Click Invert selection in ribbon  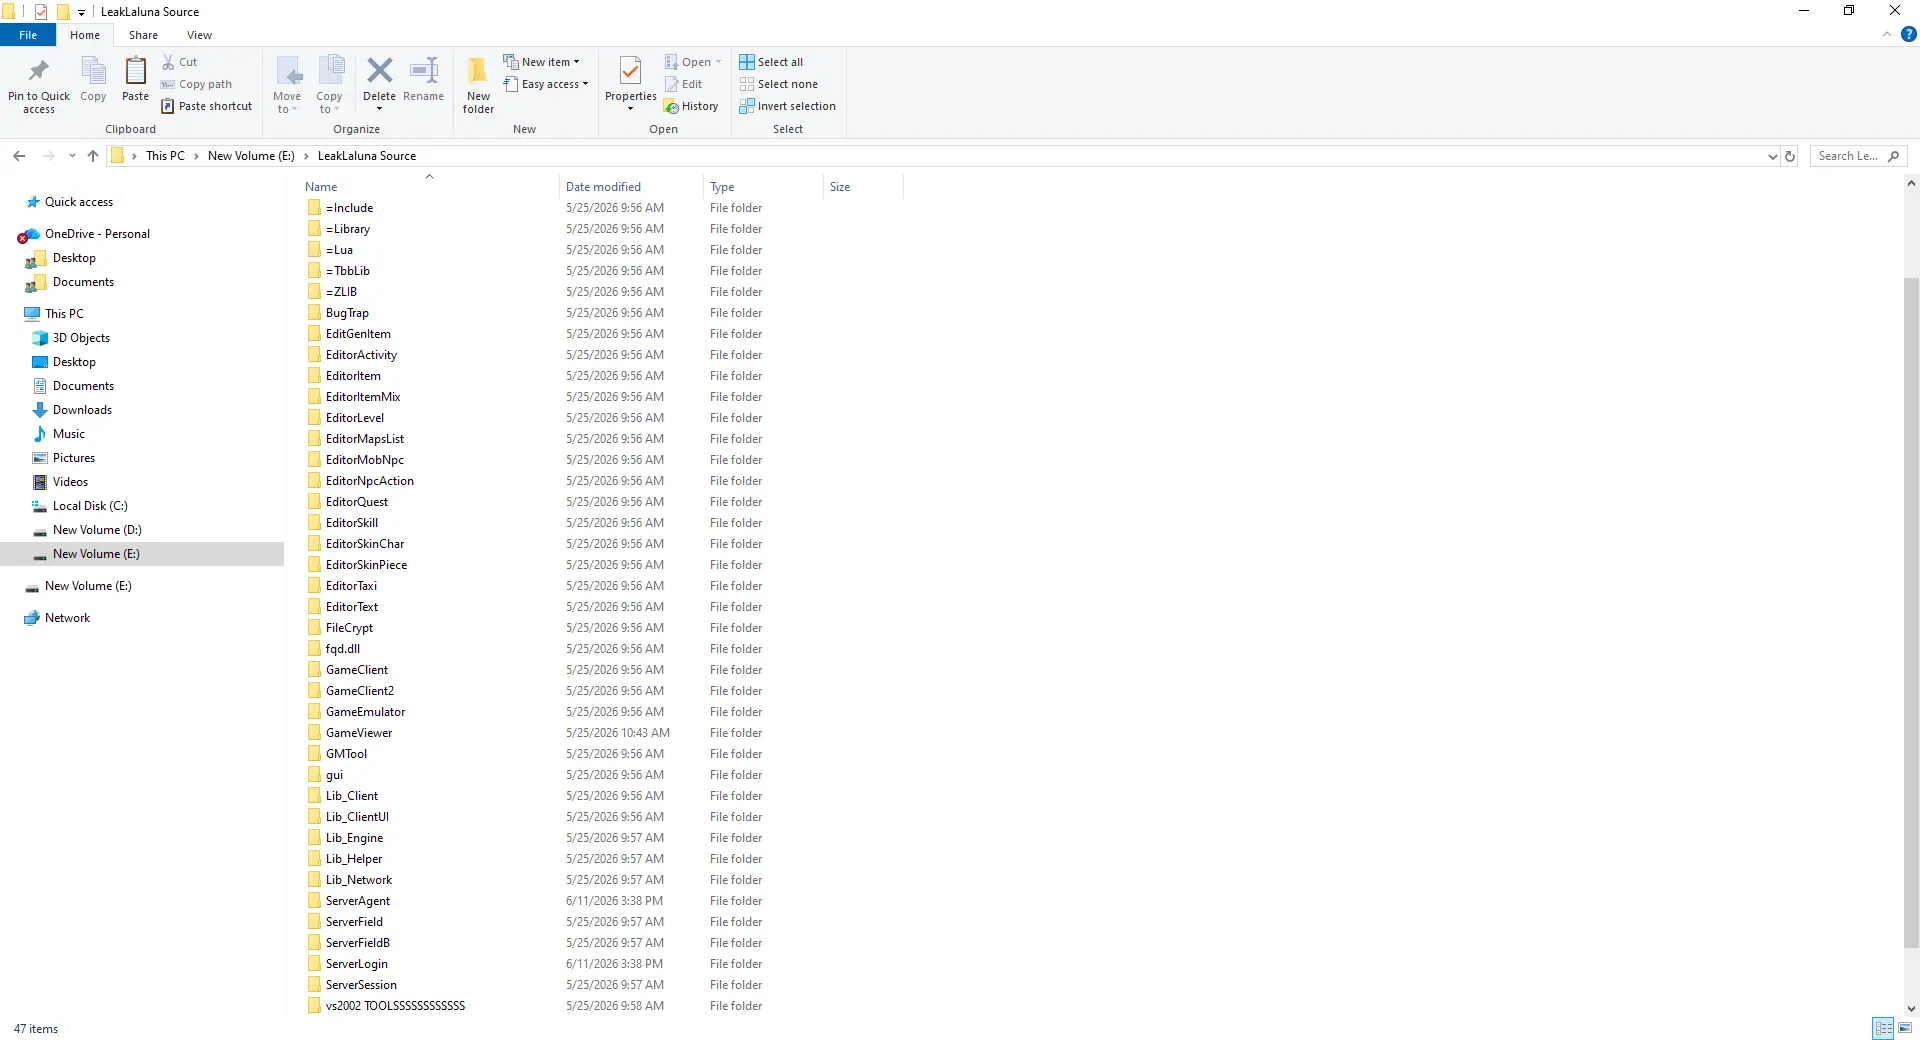click(x=787, y=106)
